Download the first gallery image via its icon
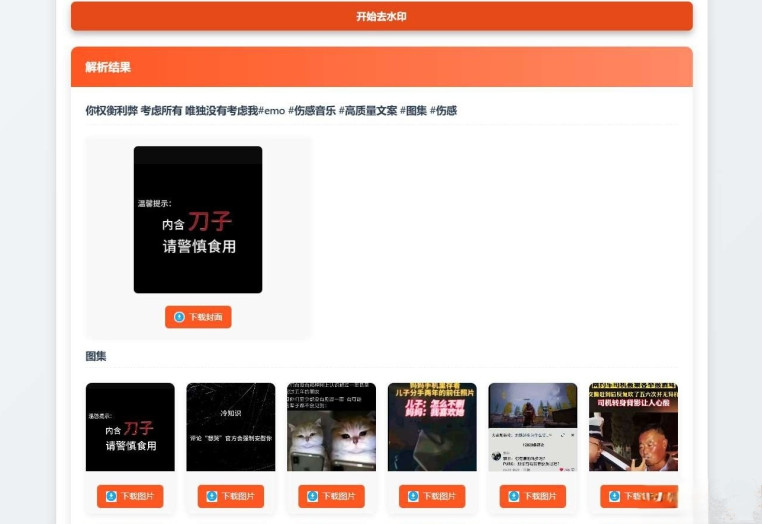The height and width of the screenshot is (524, 762). 111,496
